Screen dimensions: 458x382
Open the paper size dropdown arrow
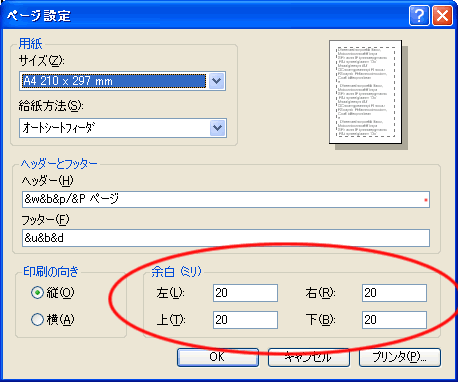(217, 81)
